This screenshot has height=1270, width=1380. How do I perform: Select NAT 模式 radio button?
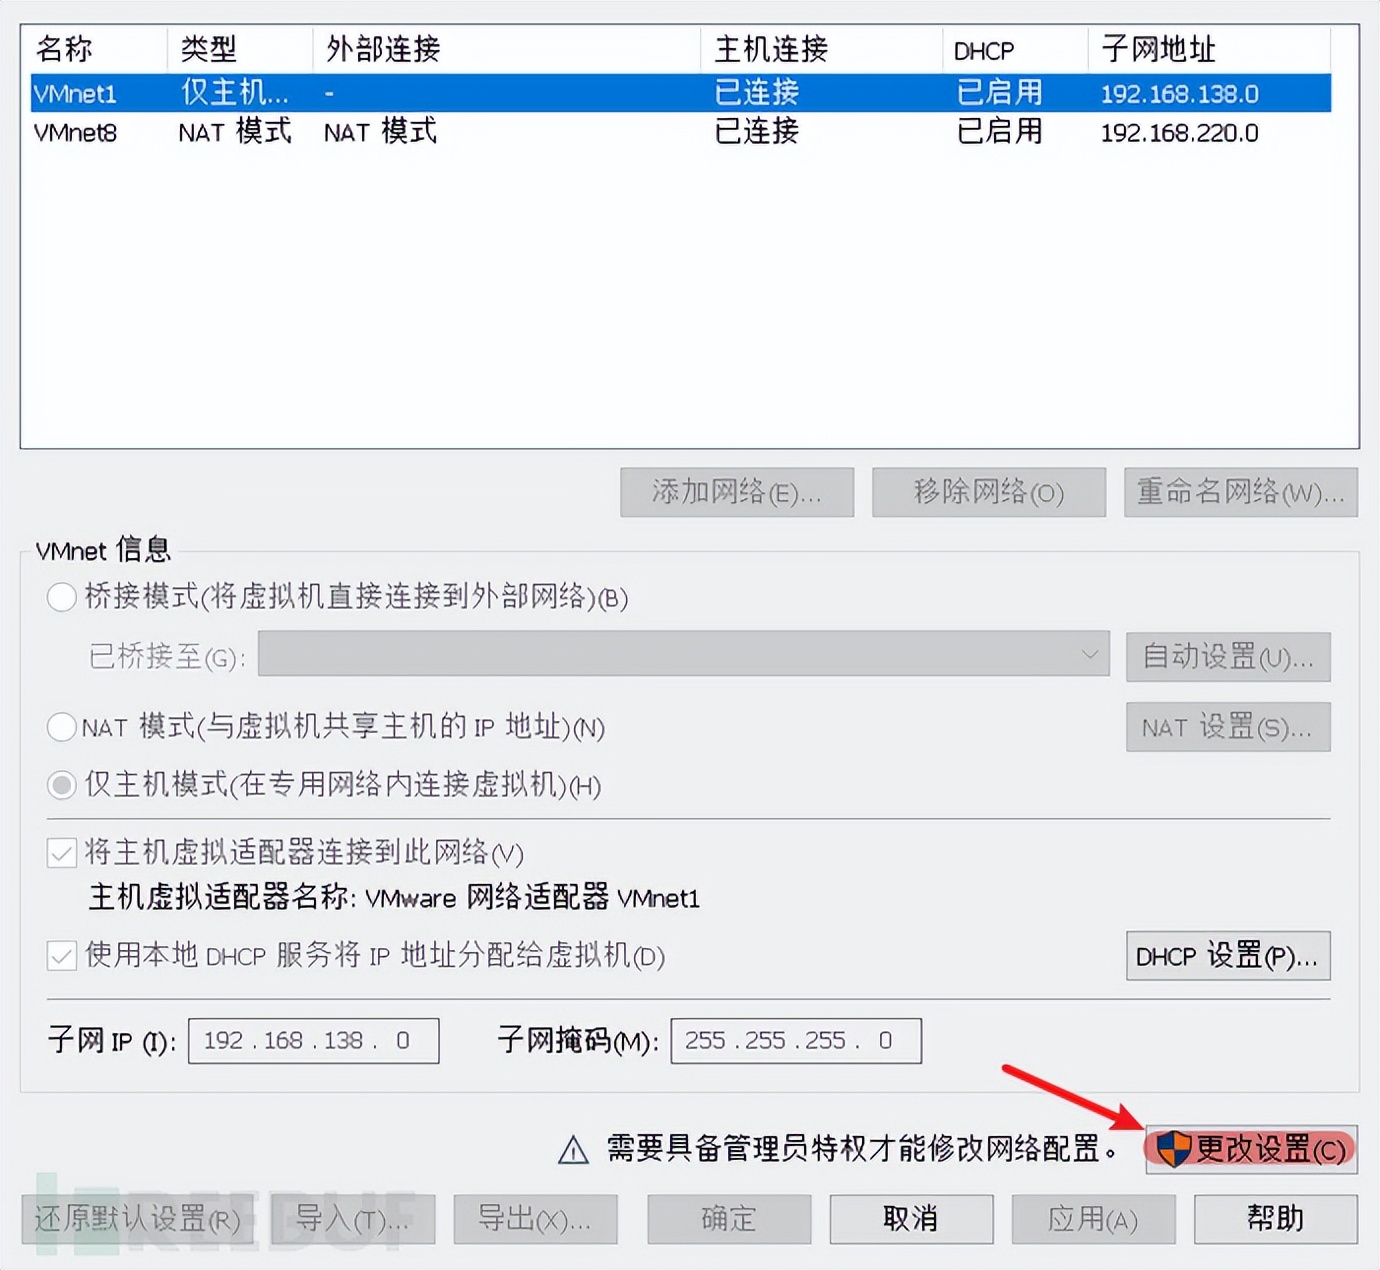point(60,727)
